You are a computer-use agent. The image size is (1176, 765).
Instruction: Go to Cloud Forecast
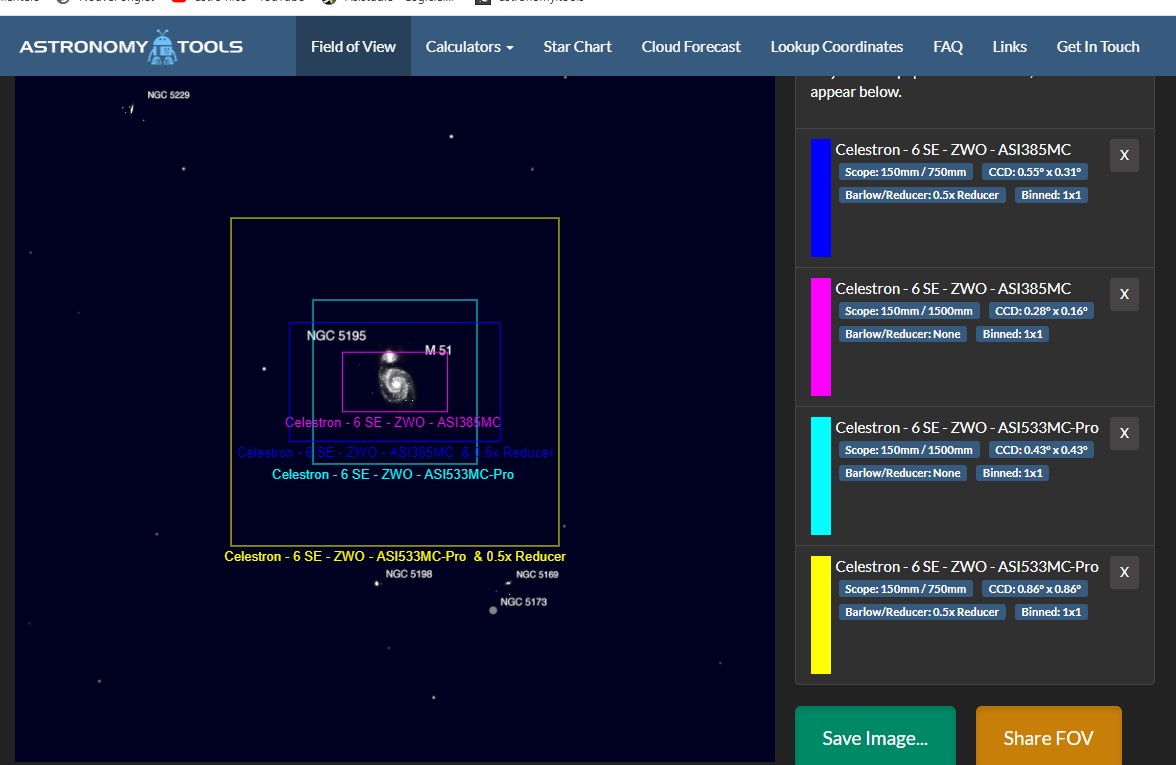[691, 46]
